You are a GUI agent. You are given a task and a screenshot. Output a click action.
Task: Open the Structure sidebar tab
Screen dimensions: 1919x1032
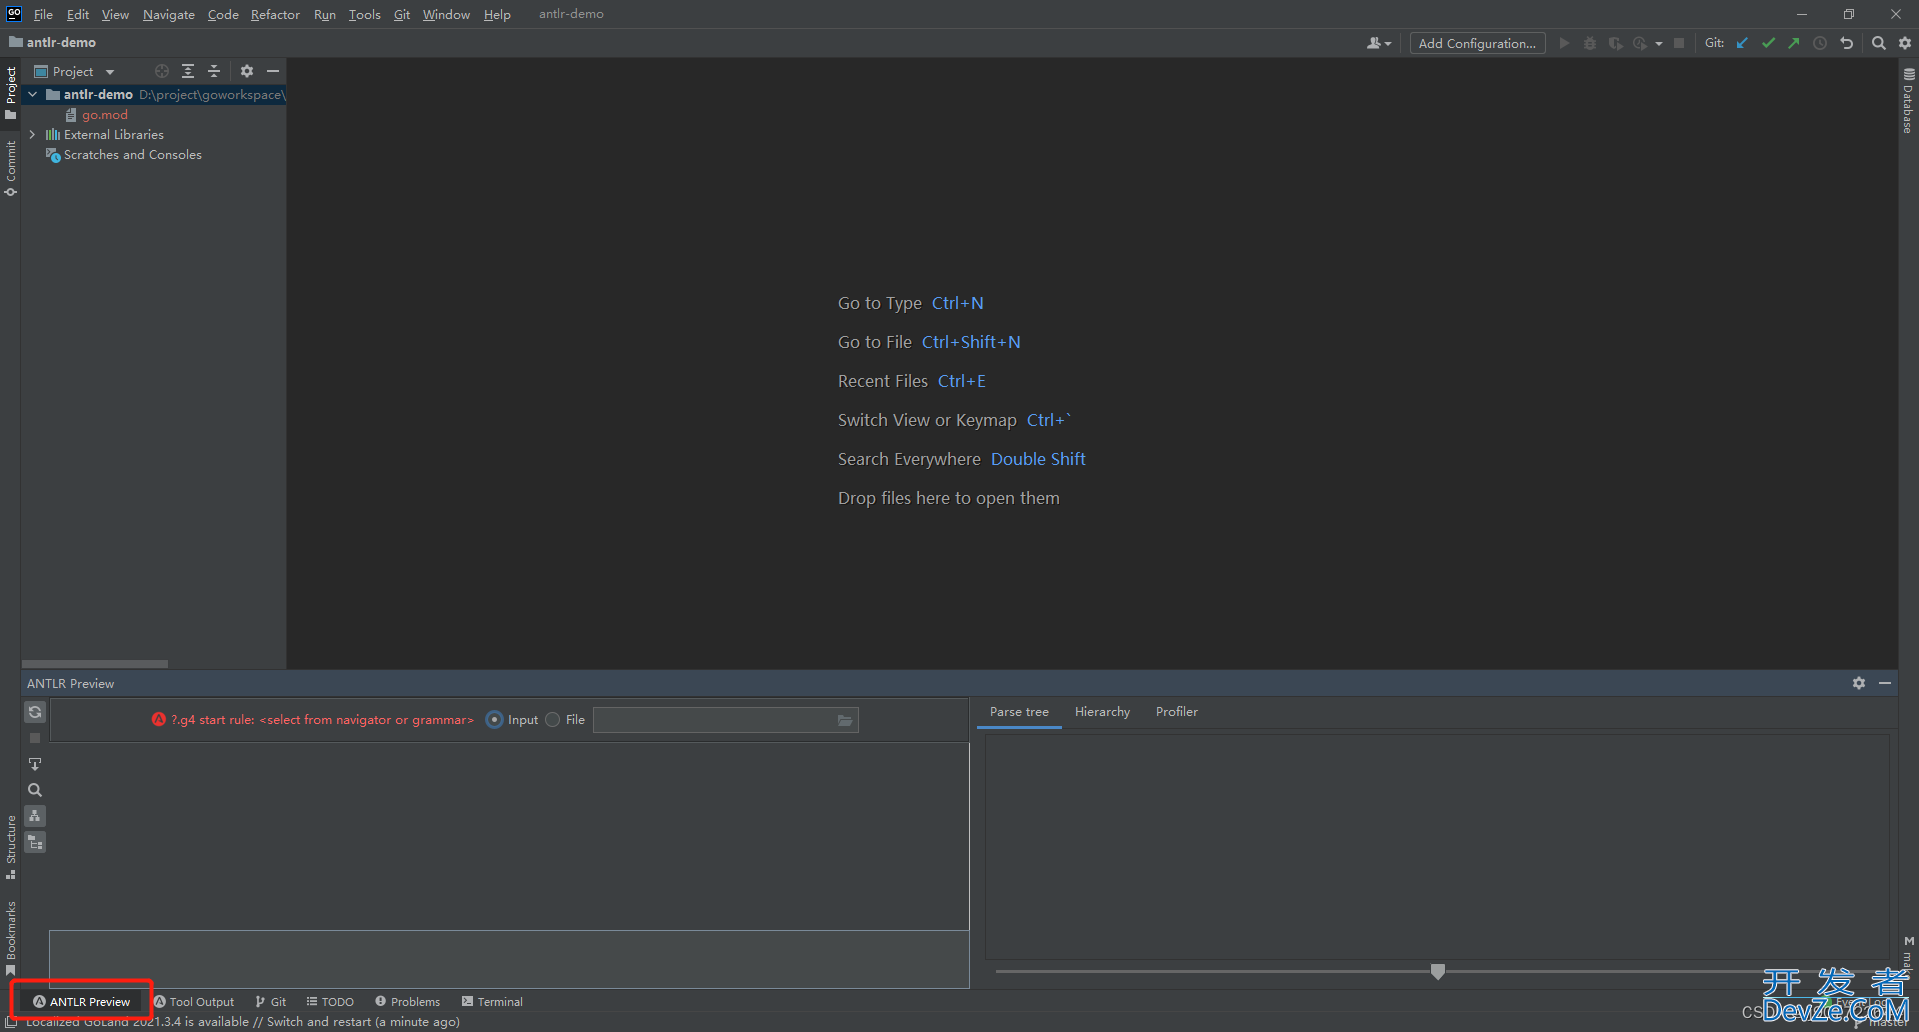[x=10, y=847]
